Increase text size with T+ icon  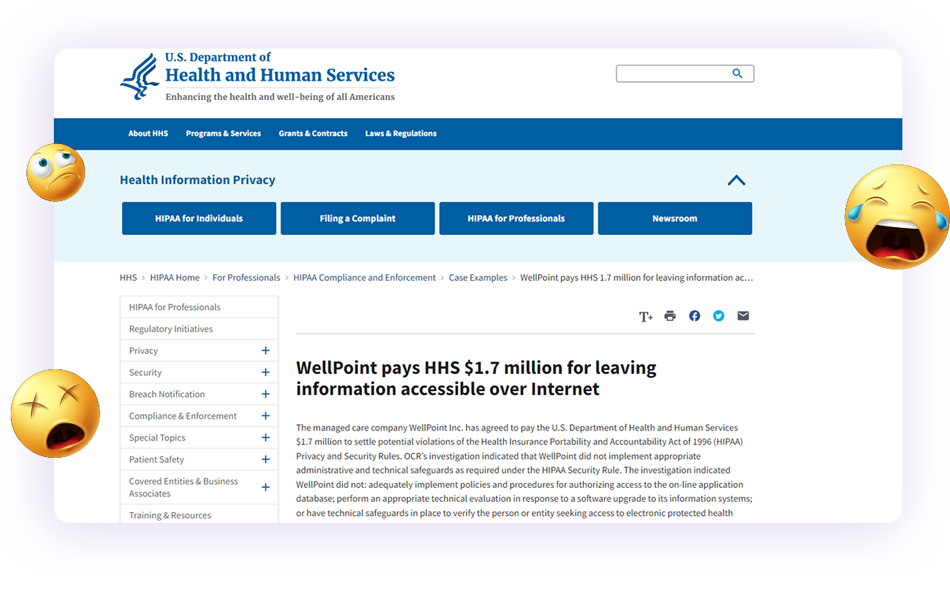click(x=646, y=316)
